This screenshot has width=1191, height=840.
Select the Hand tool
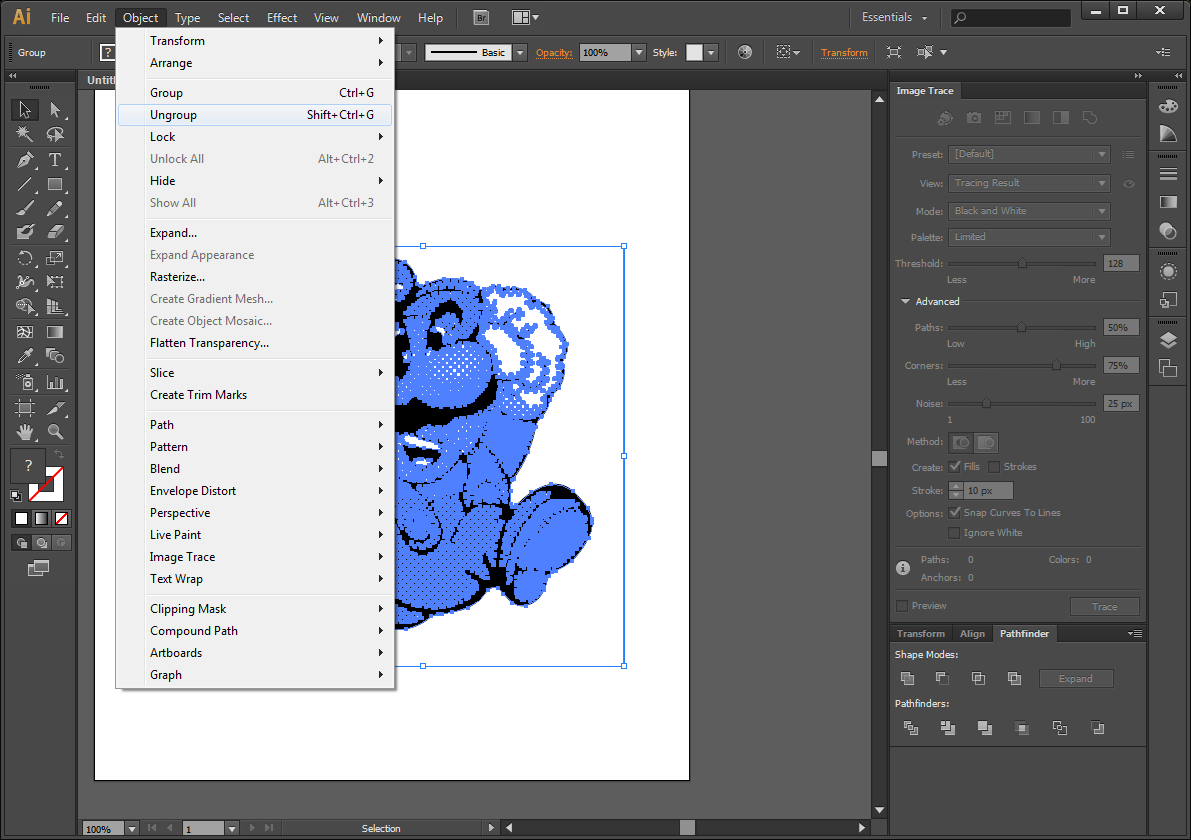click(25, 432)
